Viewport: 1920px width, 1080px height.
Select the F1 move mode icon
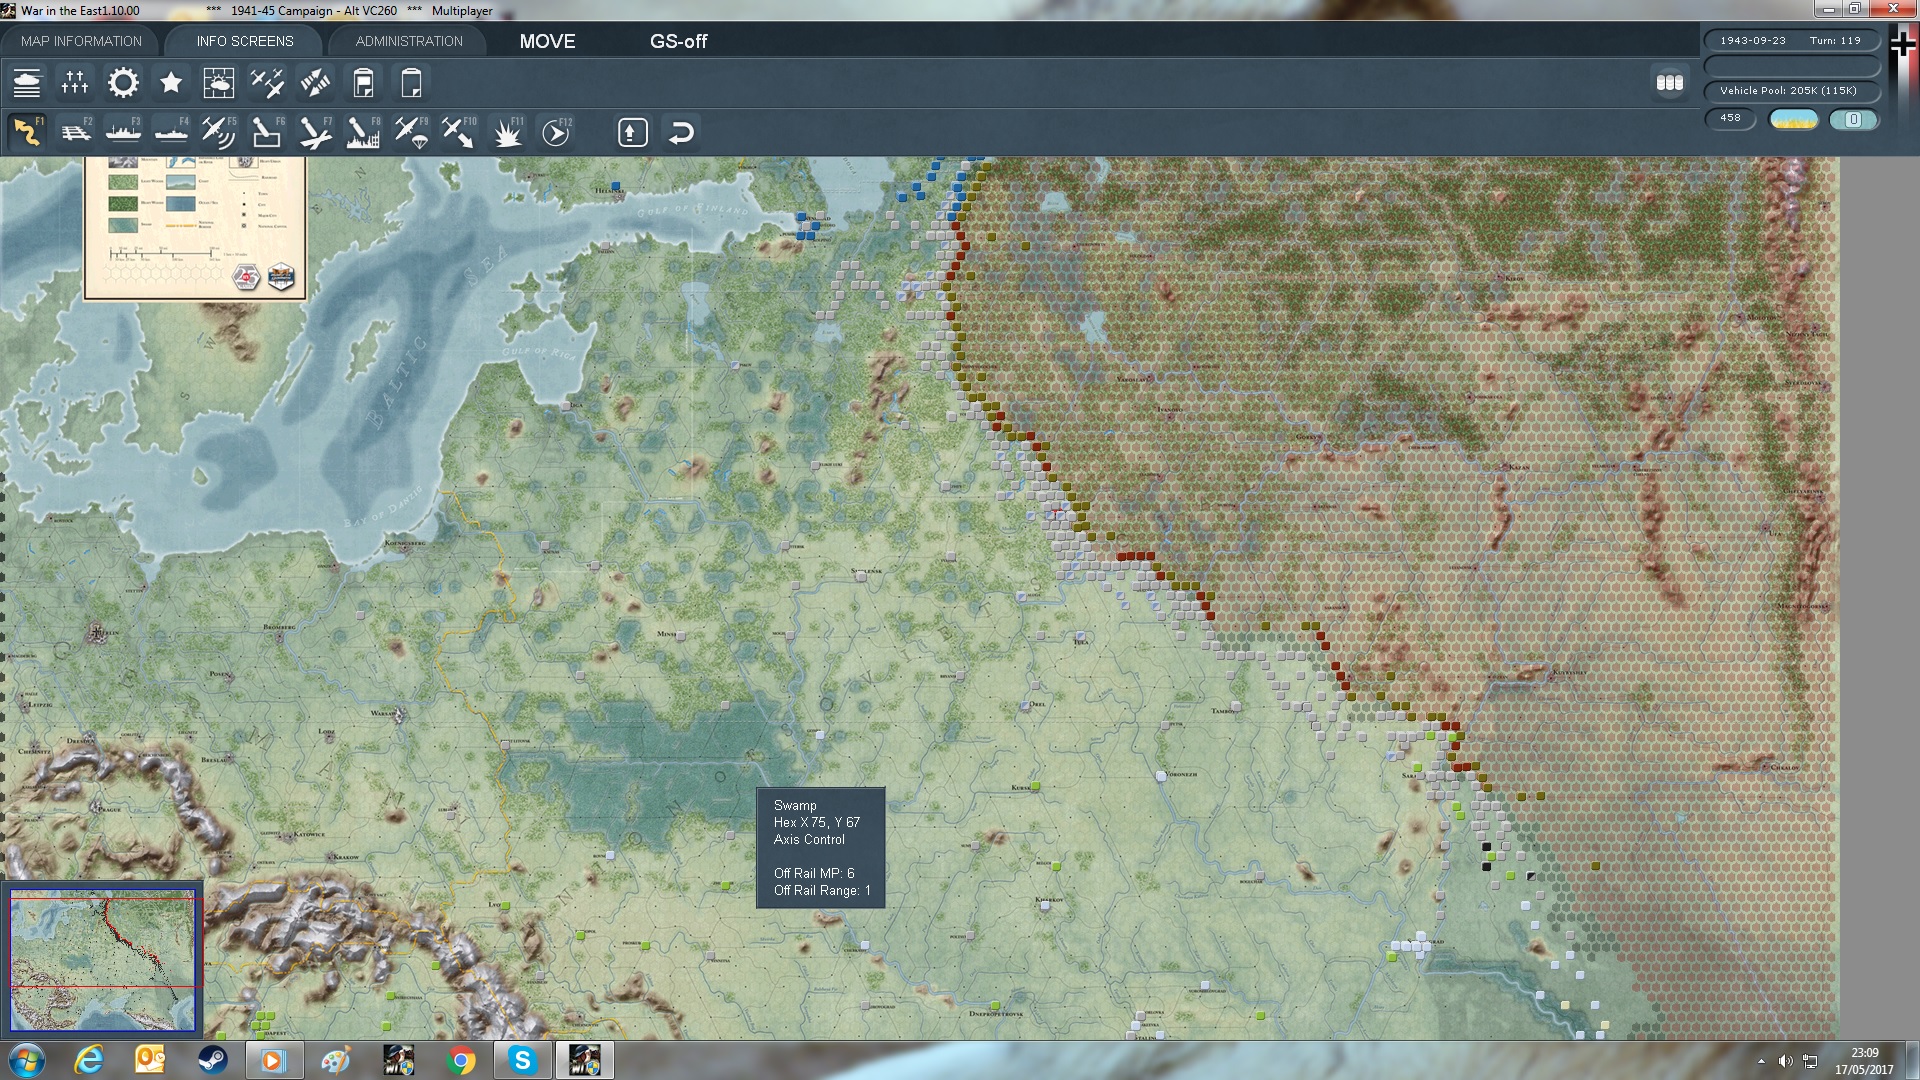pos(27,132)
